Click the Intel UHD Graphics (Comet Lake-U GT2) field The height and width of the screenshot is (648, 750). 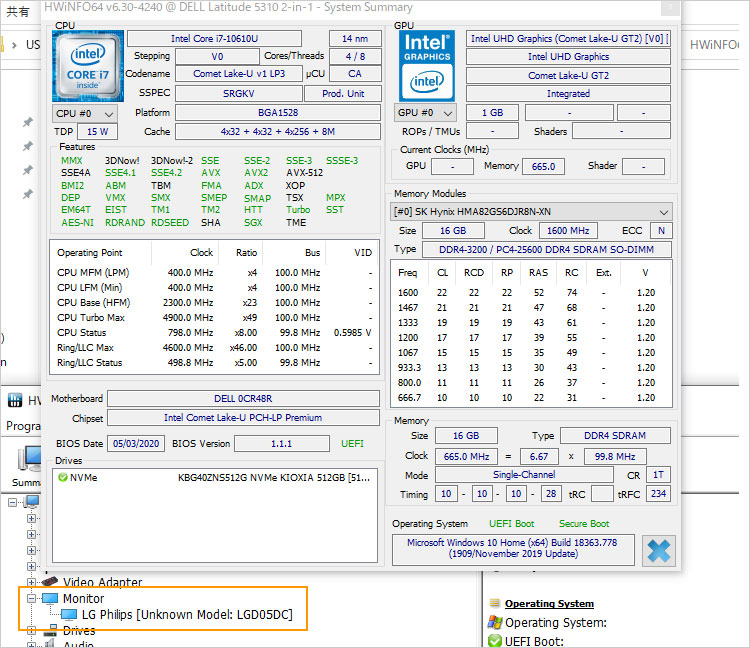(568, 39)
